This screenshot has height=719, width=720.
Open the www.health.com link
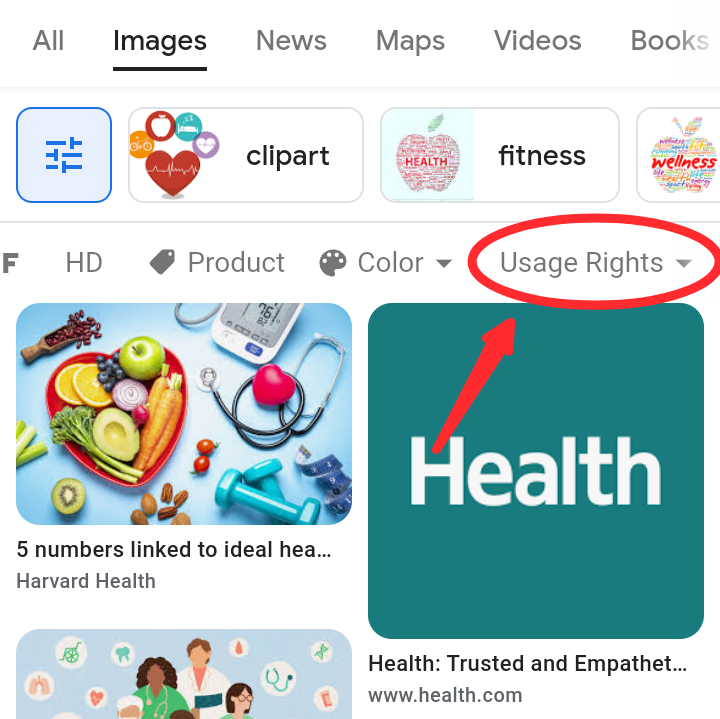click(445, 695)
